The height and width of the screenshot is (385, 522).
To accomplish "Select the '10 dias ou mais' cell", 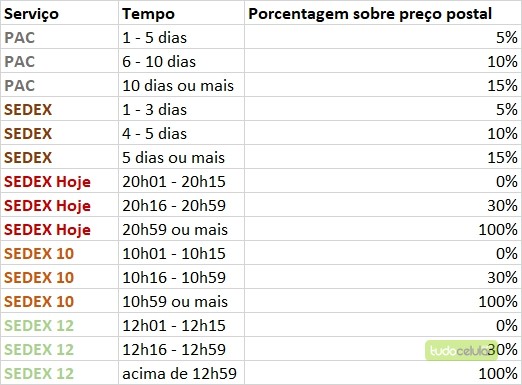I will pyautogui.click(x=181, y=85).
